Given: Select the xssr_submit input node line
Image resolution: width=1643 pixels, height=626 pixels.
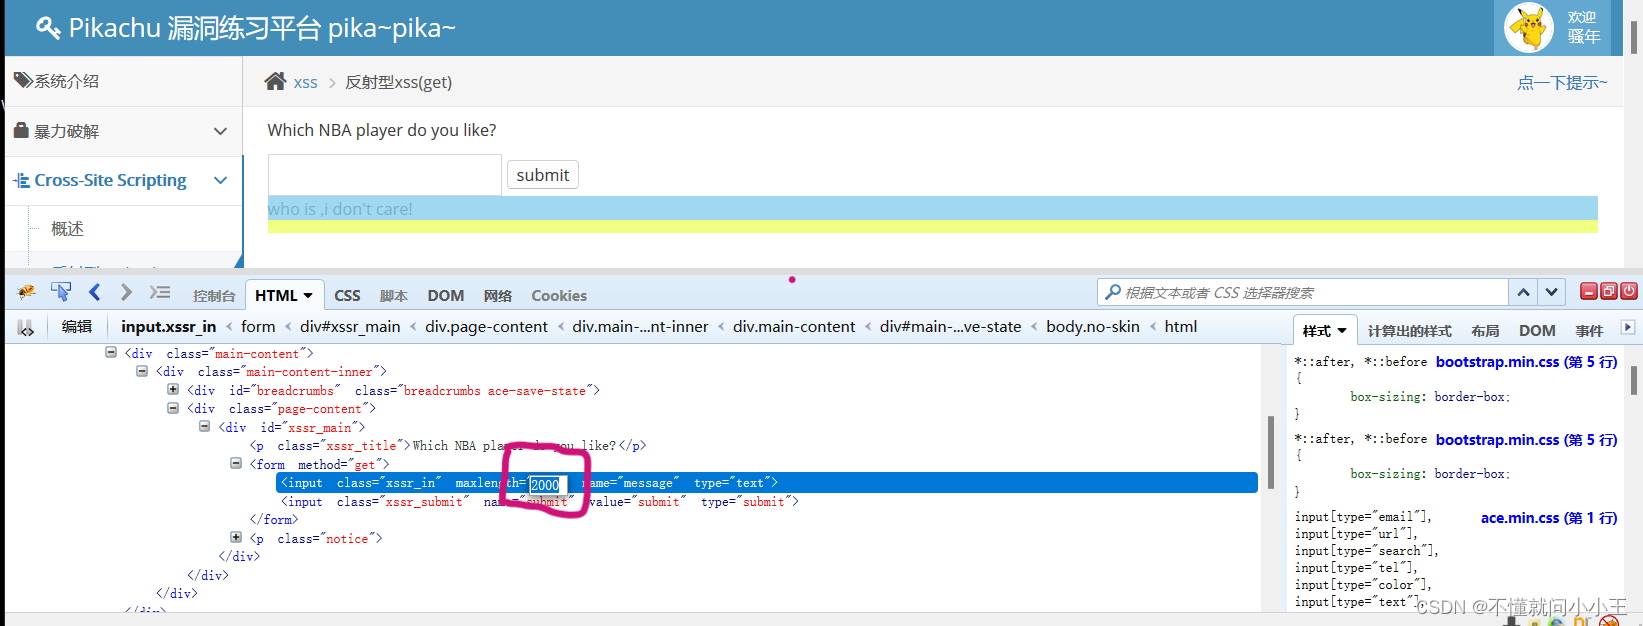Looking at the screenshot, I should tap(540, 501).
